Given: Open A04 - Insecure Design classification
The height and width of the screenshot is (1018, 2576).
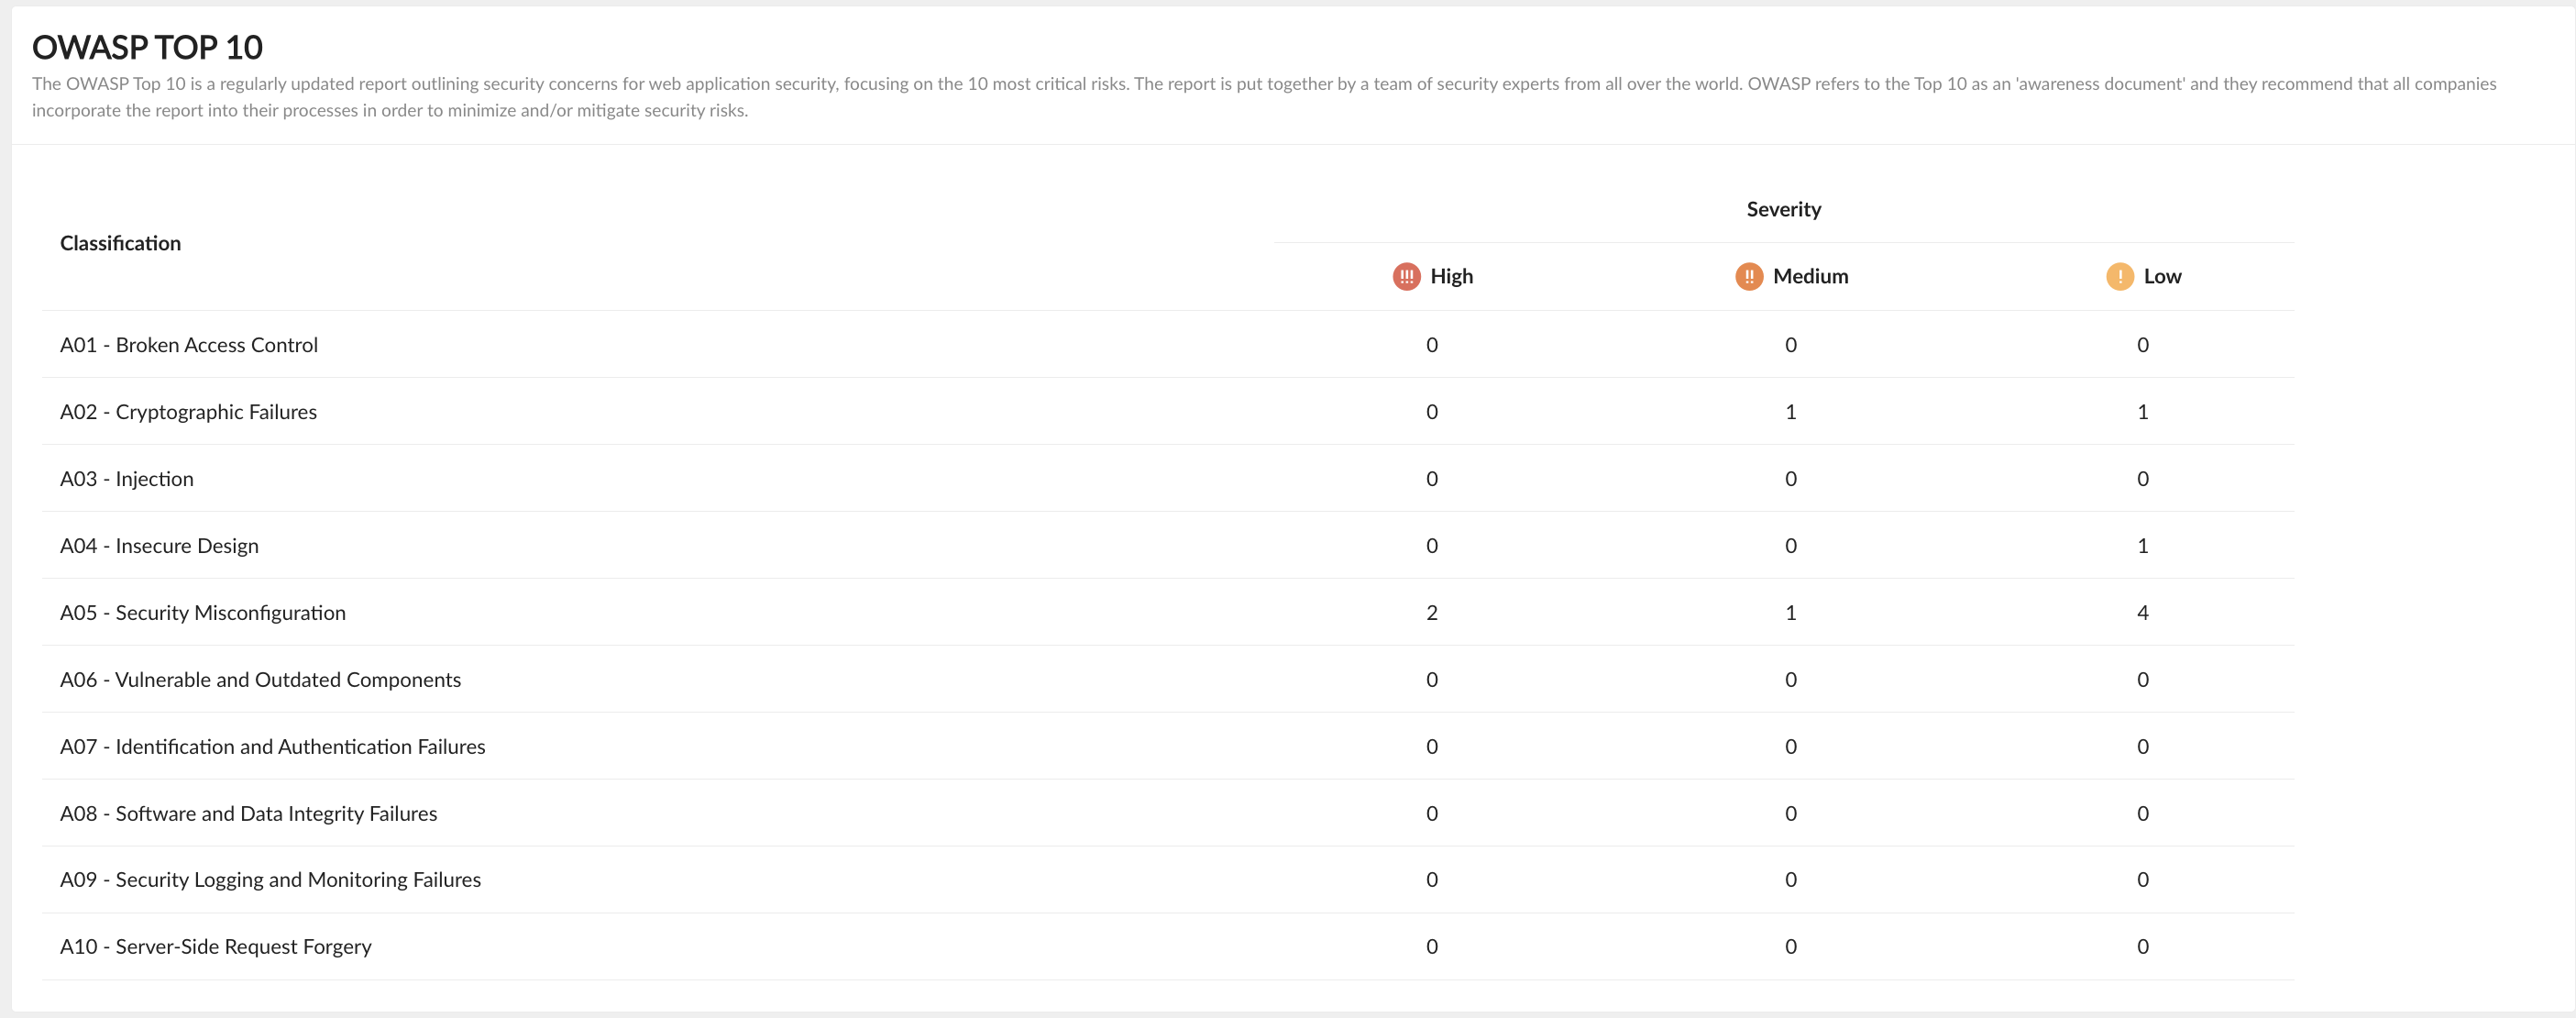Looking at the screenshot, I should [x=159, y=546].
